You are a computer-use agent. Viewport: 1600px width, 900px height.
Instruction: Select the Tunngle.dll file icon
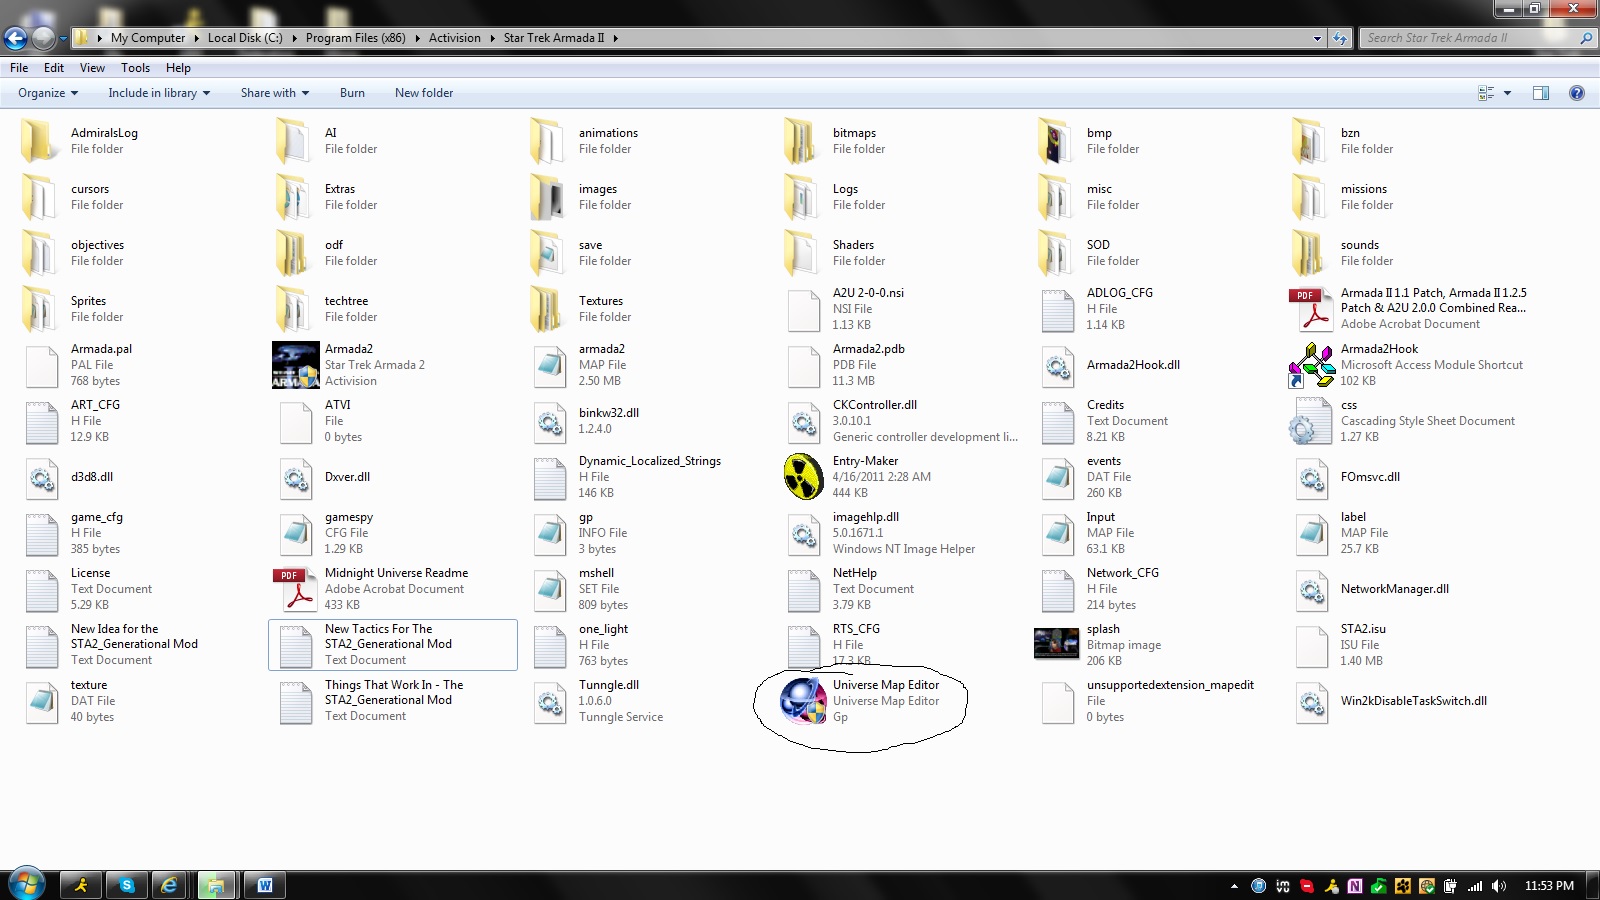549,701
